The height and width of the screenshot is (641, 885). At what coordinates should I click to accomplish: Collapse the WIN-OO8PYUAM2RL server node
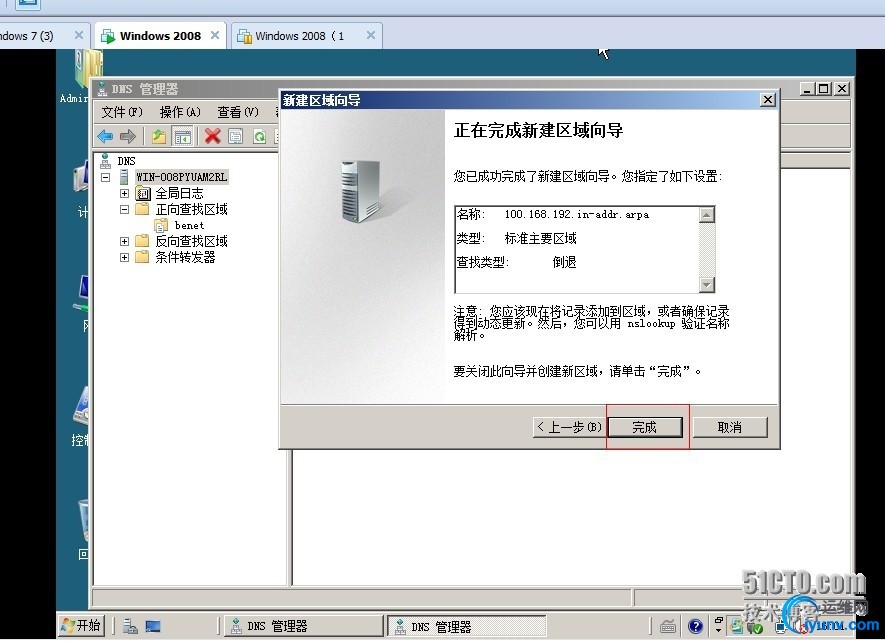coord(106,177)
